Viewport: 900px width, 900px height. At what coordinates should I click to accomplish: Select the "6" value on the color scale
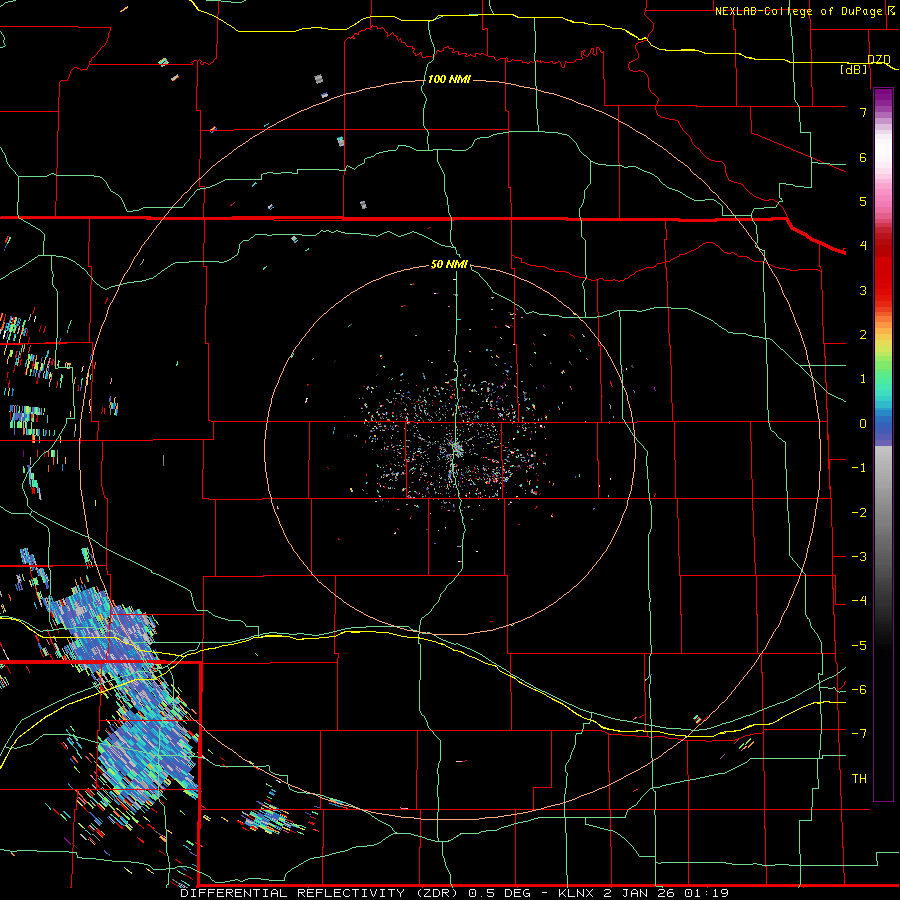pos(863,157)
